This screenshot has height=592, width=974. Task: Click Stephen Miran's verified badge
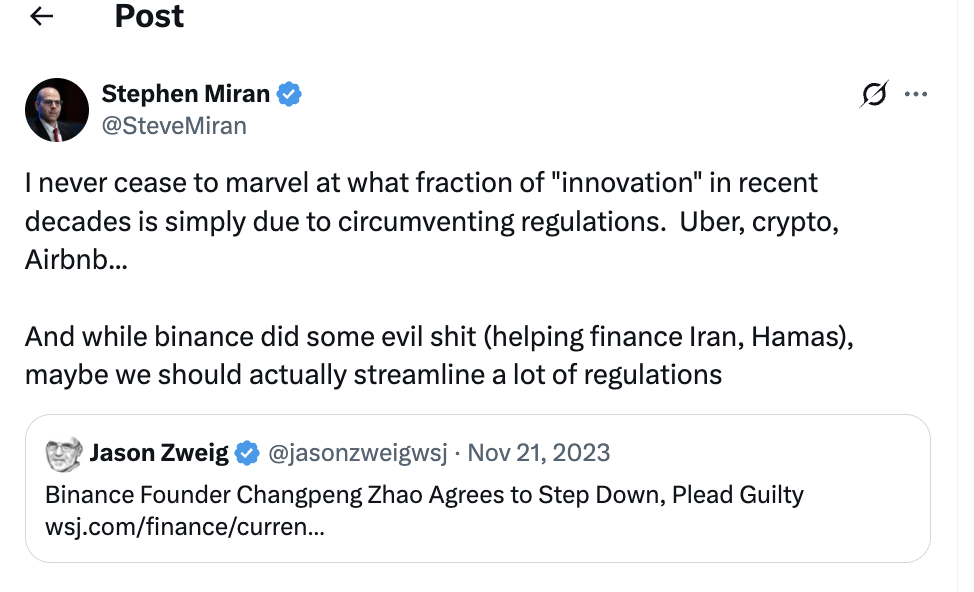290,95
